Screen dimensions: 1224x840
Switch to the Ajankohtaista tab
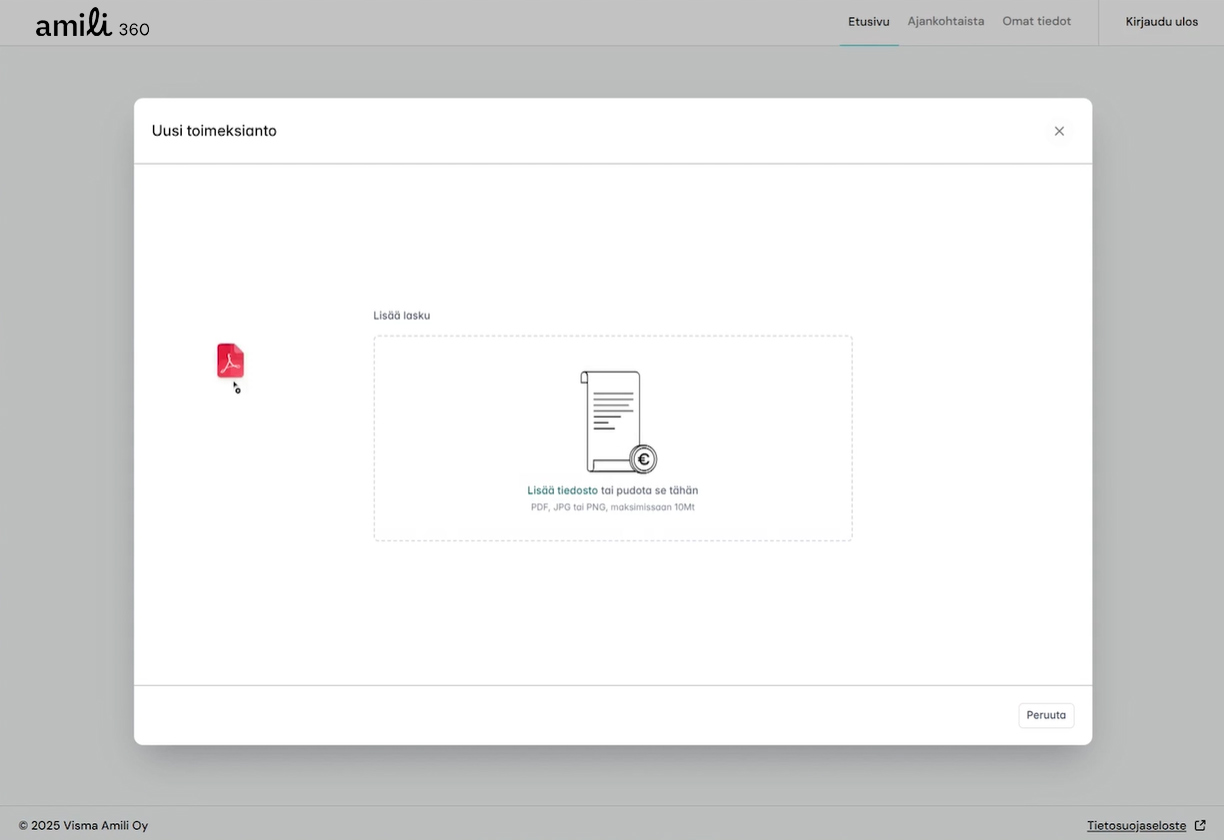click(945, 21)
